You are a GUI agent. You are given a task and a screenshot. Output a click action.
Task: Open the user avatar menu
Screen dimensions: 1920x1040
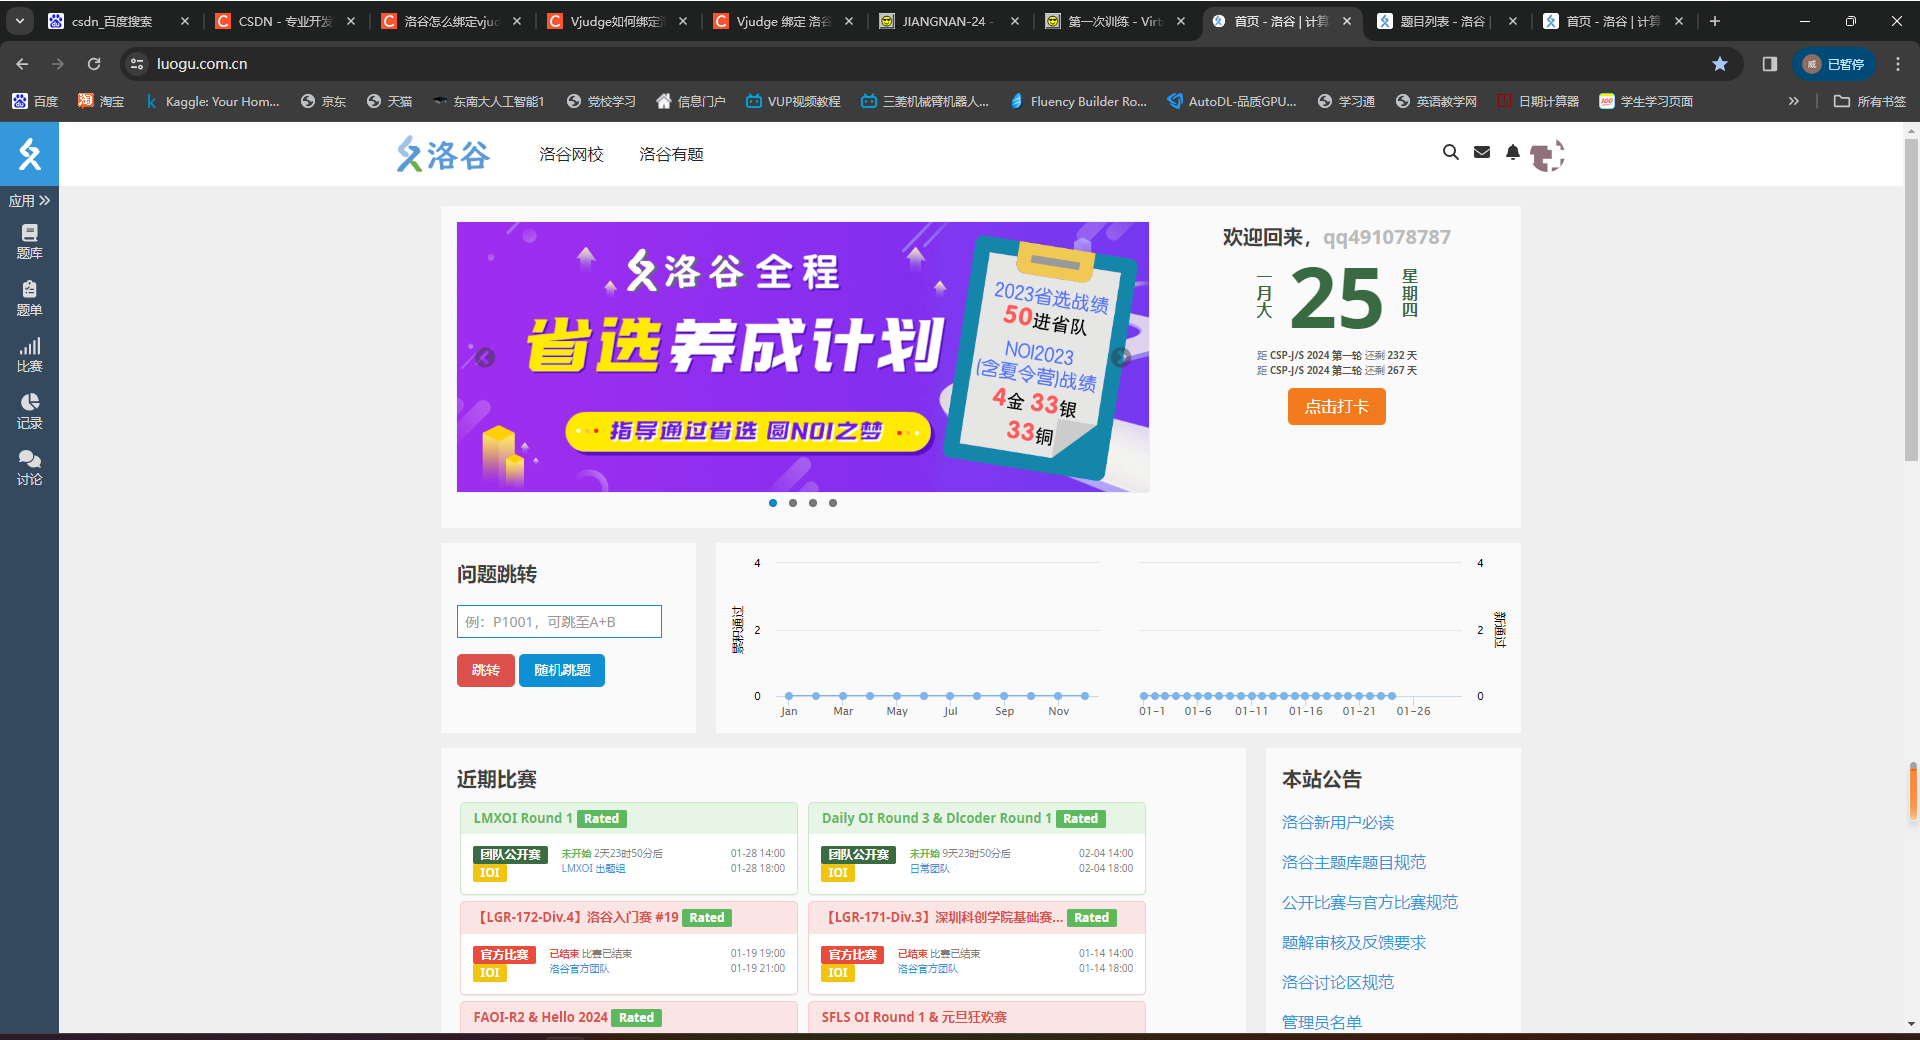pos(1545,155)
